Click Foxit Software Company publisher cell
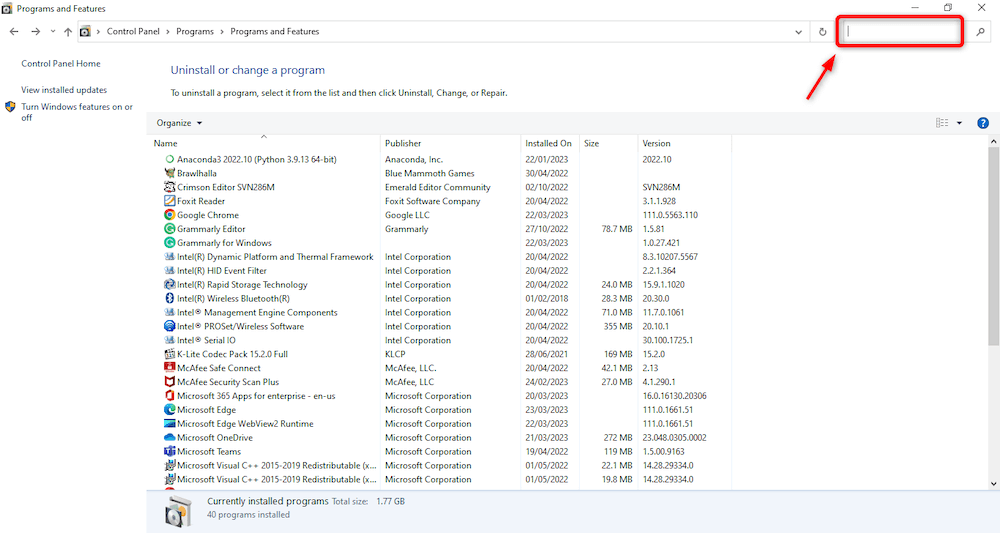The width and height of the screenshot is (1000, 533). [432, 201]
